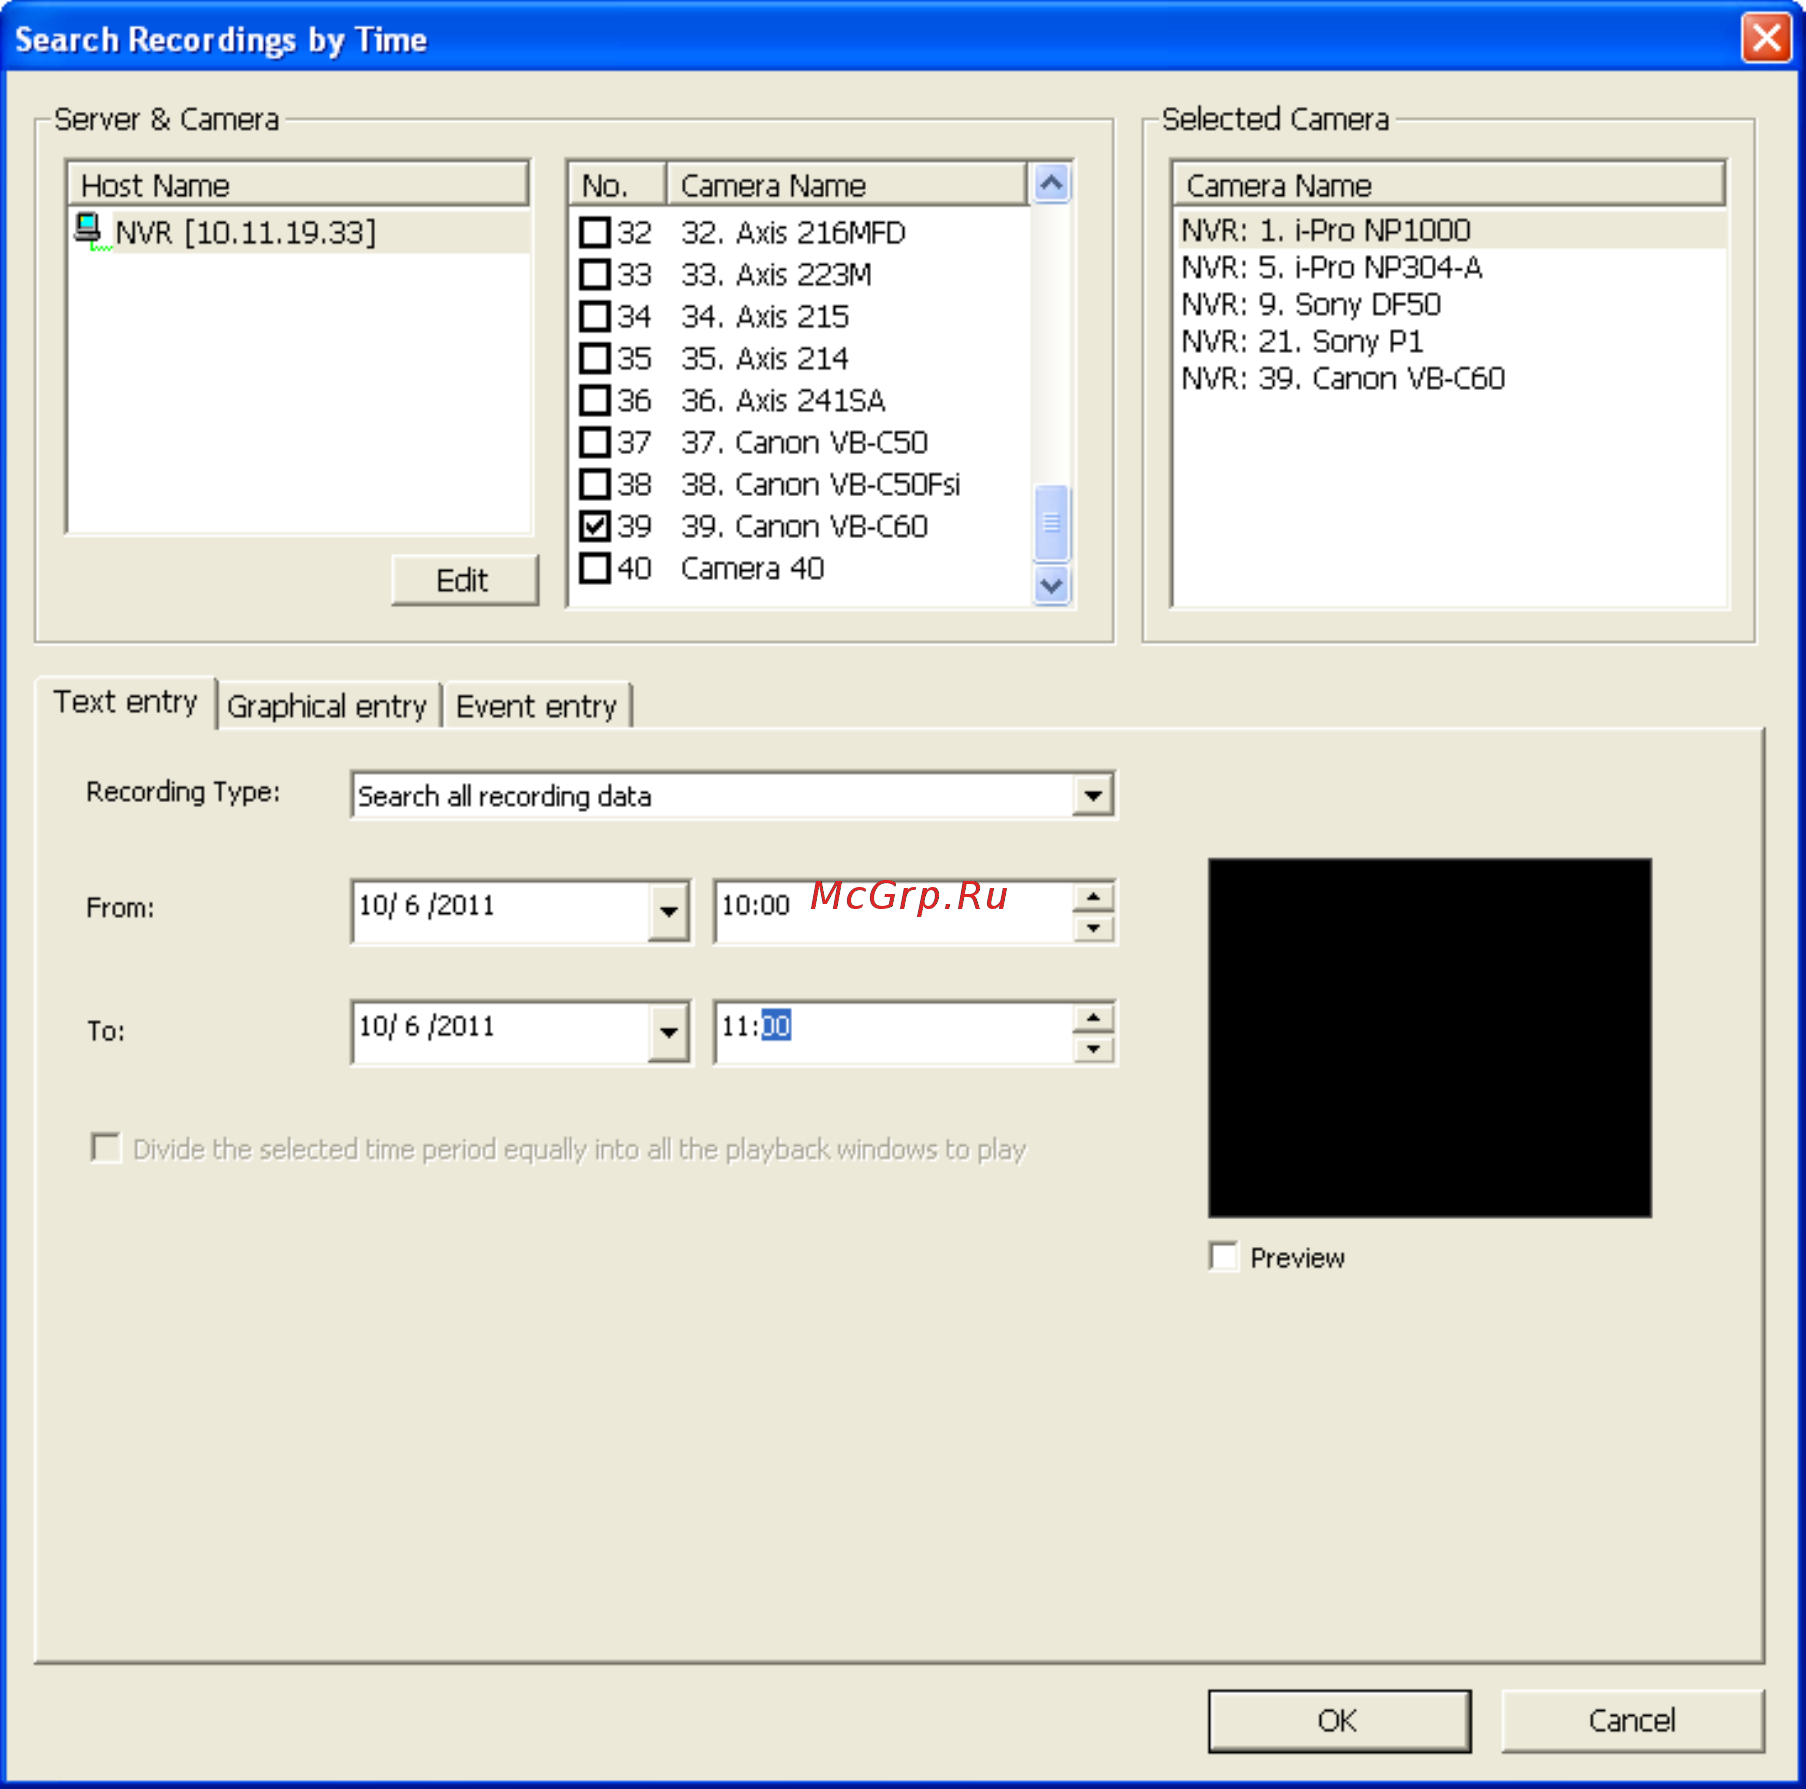Decrease the From time with down spinner
The image size is (1806, 1789).
(x=1094, y=928)
